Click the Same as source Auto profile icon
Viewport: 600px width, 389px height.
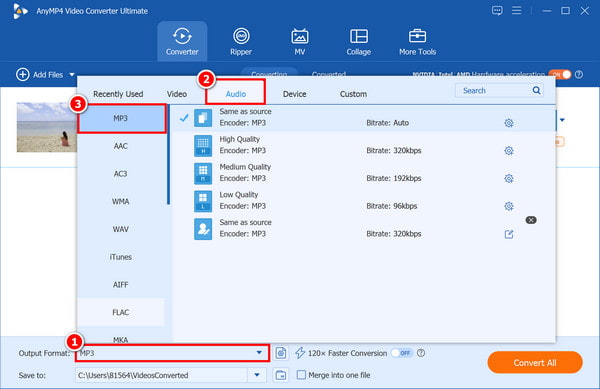pyautogui.click(x=203, y=118)
